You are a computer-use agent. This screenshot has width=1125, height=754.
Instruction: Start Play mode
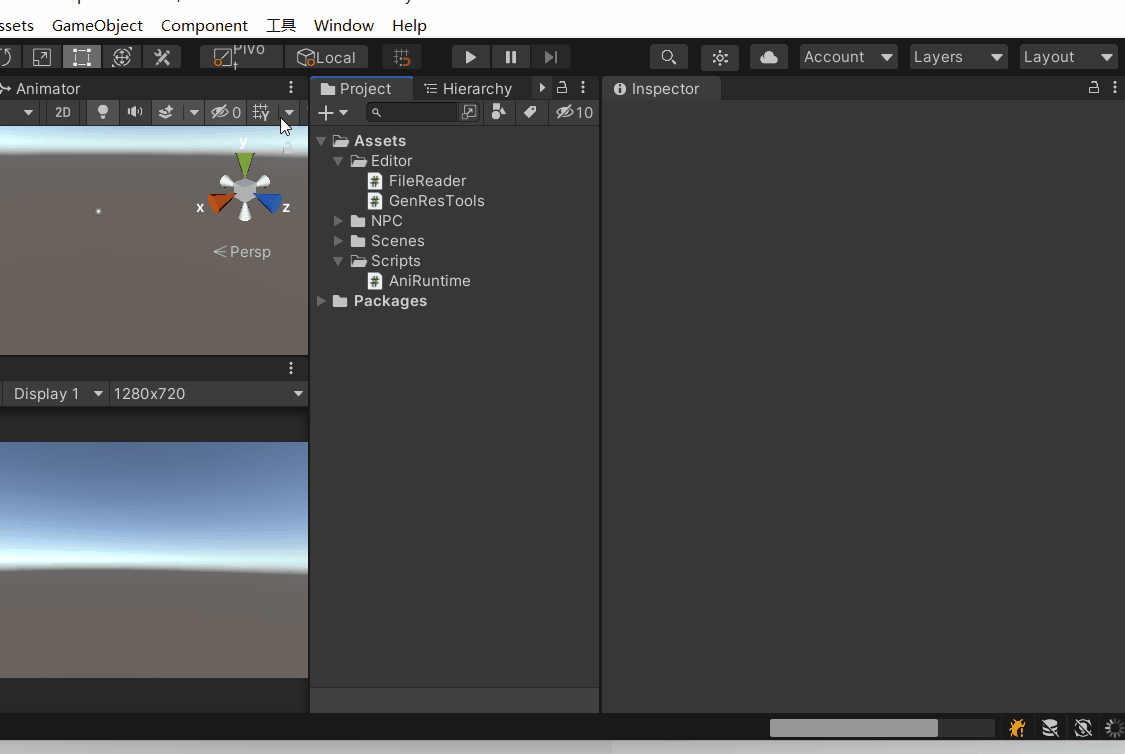[471, 57]
